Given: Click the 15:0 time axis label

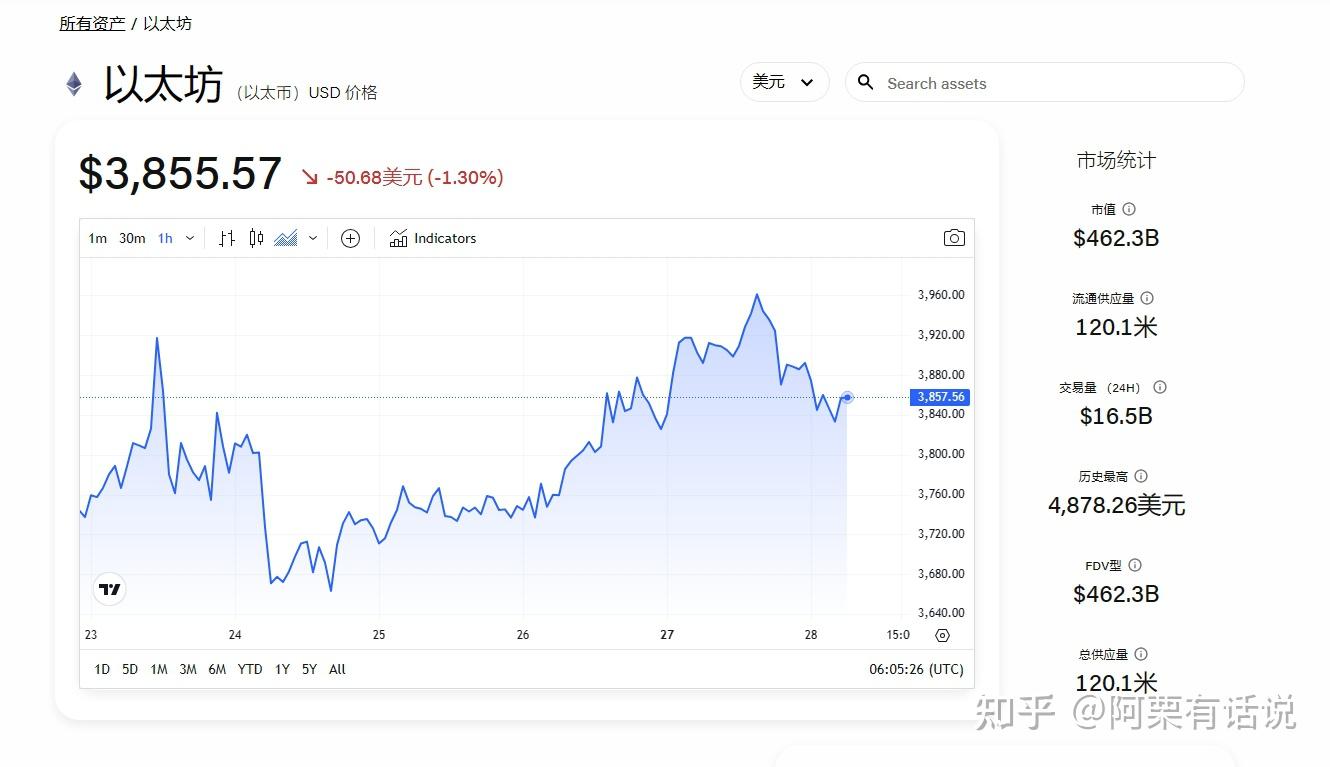Looking at the screenshot, I should 898,634.
